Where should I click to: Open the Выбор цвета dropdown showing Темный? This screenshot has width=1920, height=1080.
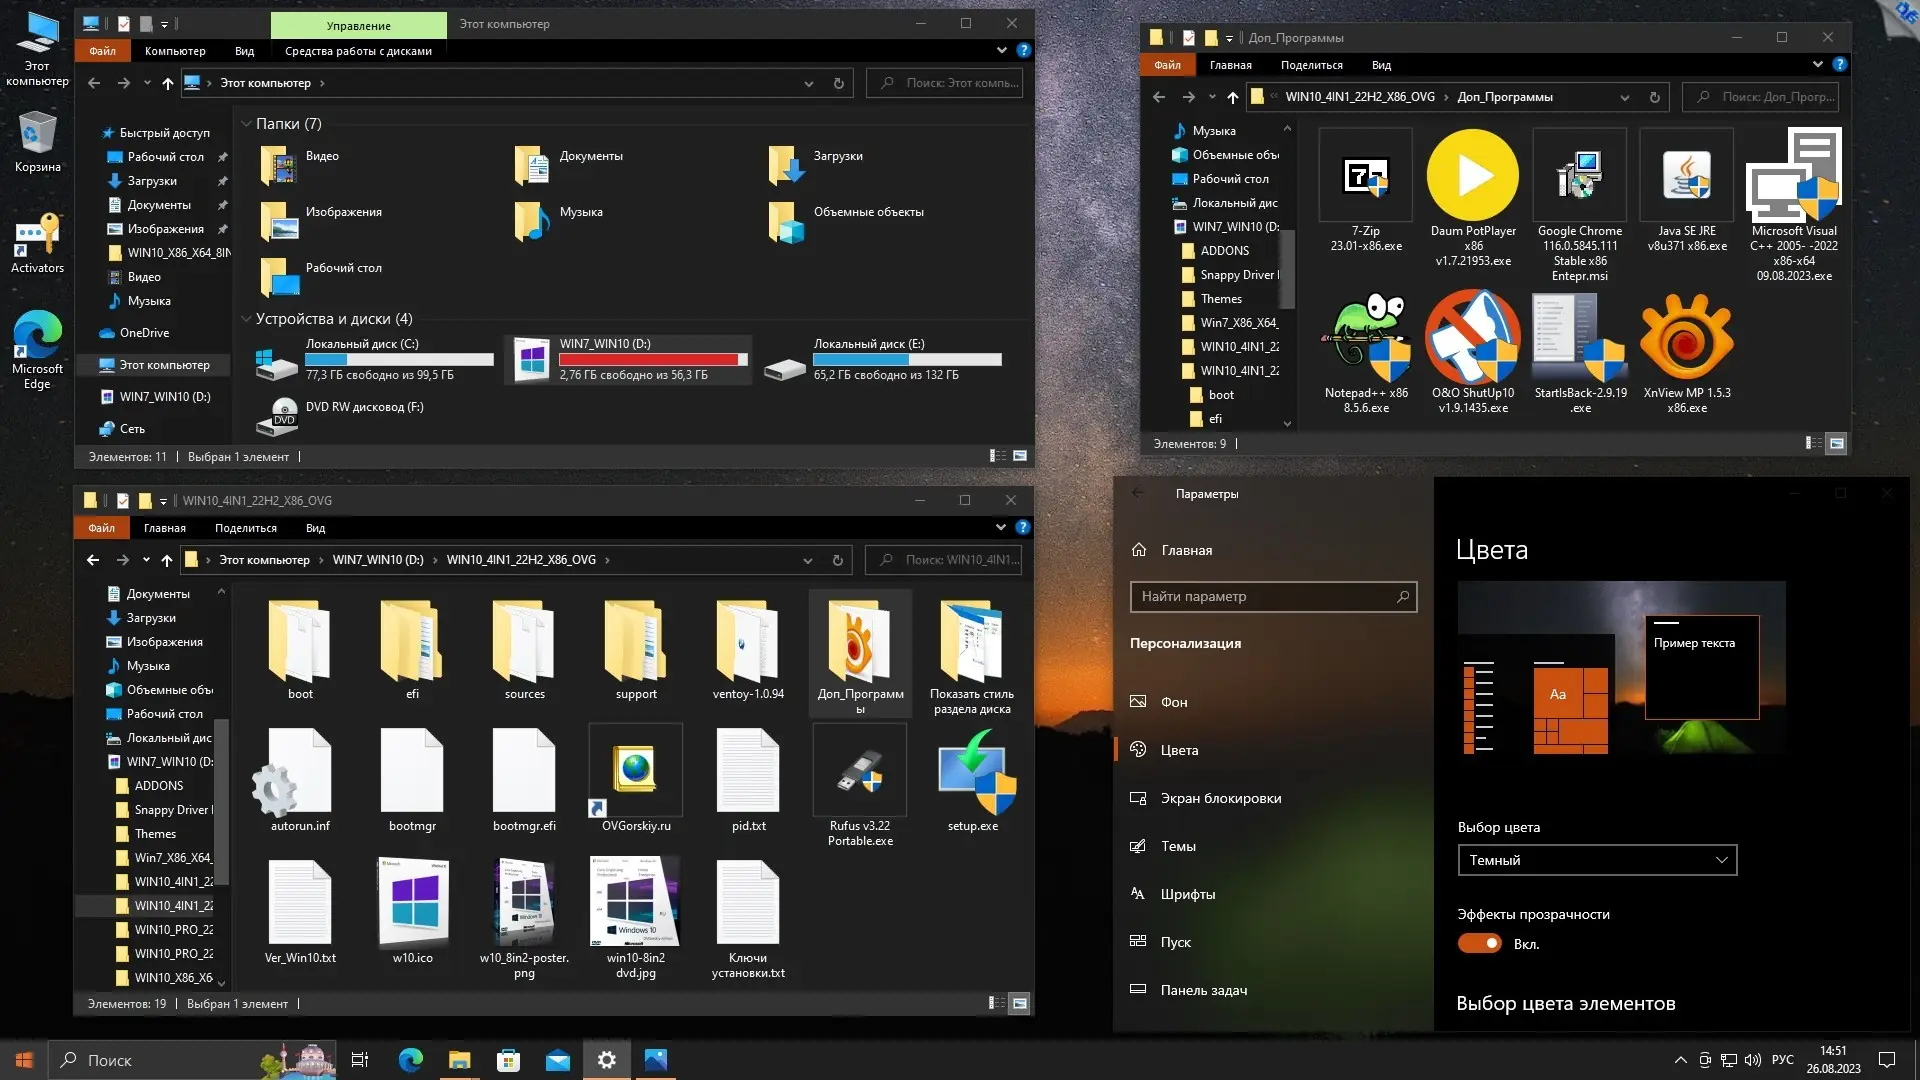click(1596, 860)
